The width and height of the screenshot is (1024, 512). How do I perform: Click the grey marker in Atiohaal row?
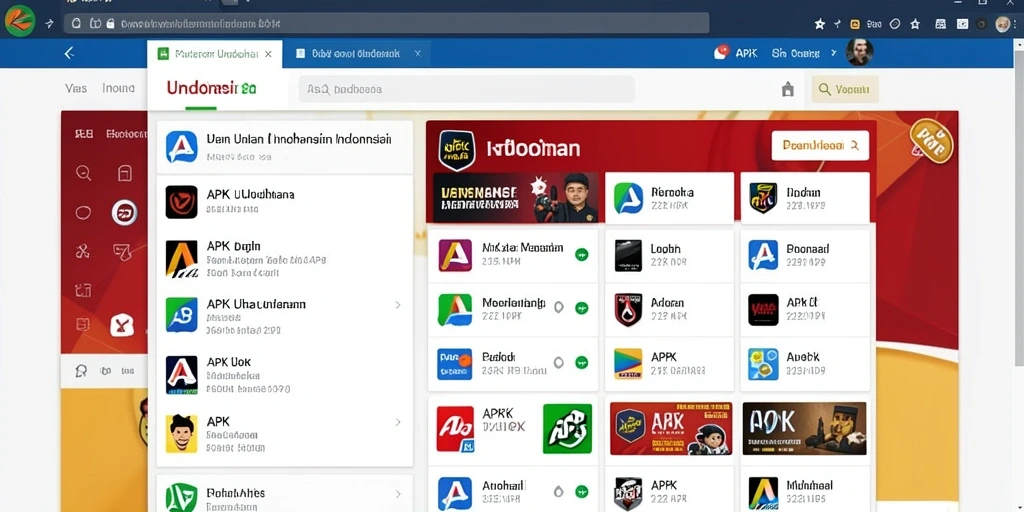pos(558,492)
